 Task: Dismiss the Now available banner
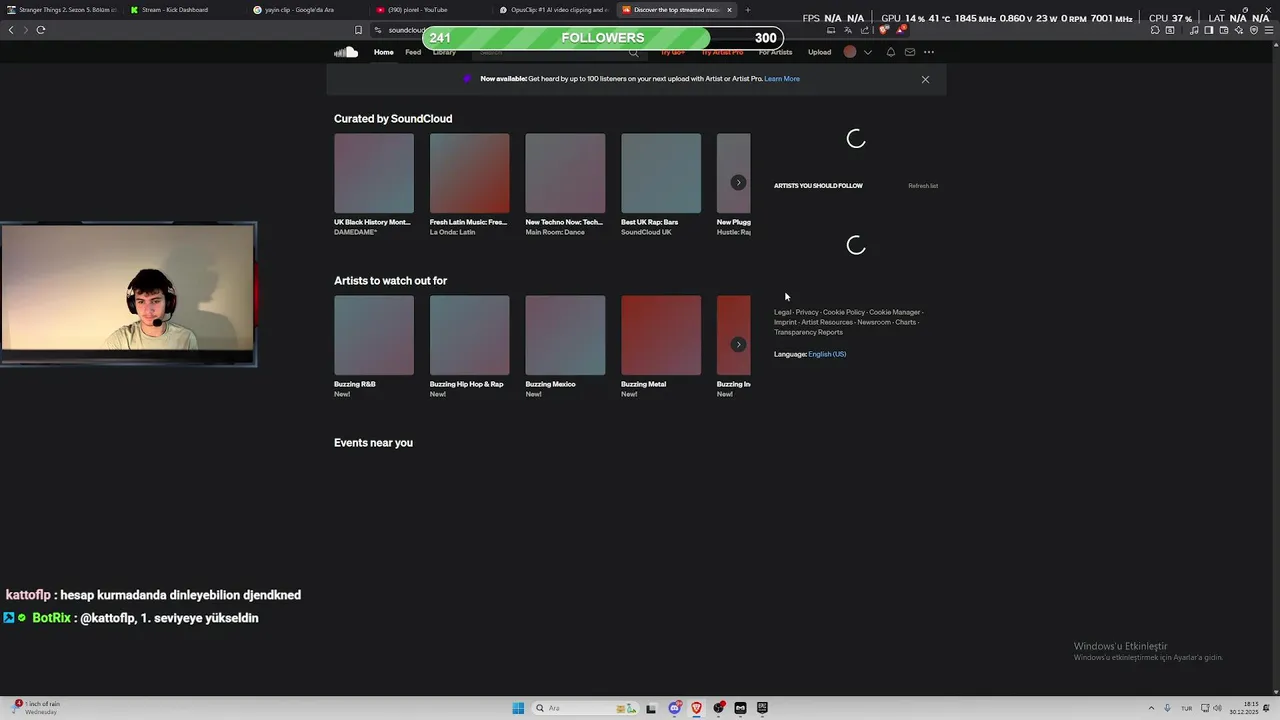coord(925,79)
